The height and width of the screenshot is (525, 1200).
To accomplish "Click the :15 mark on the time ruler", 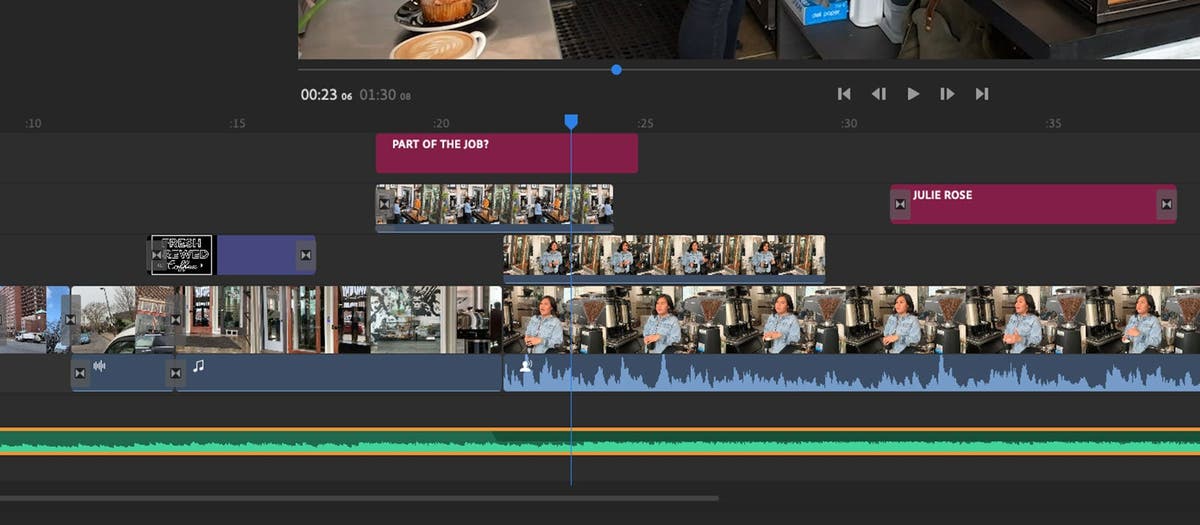I will [237, 124].
